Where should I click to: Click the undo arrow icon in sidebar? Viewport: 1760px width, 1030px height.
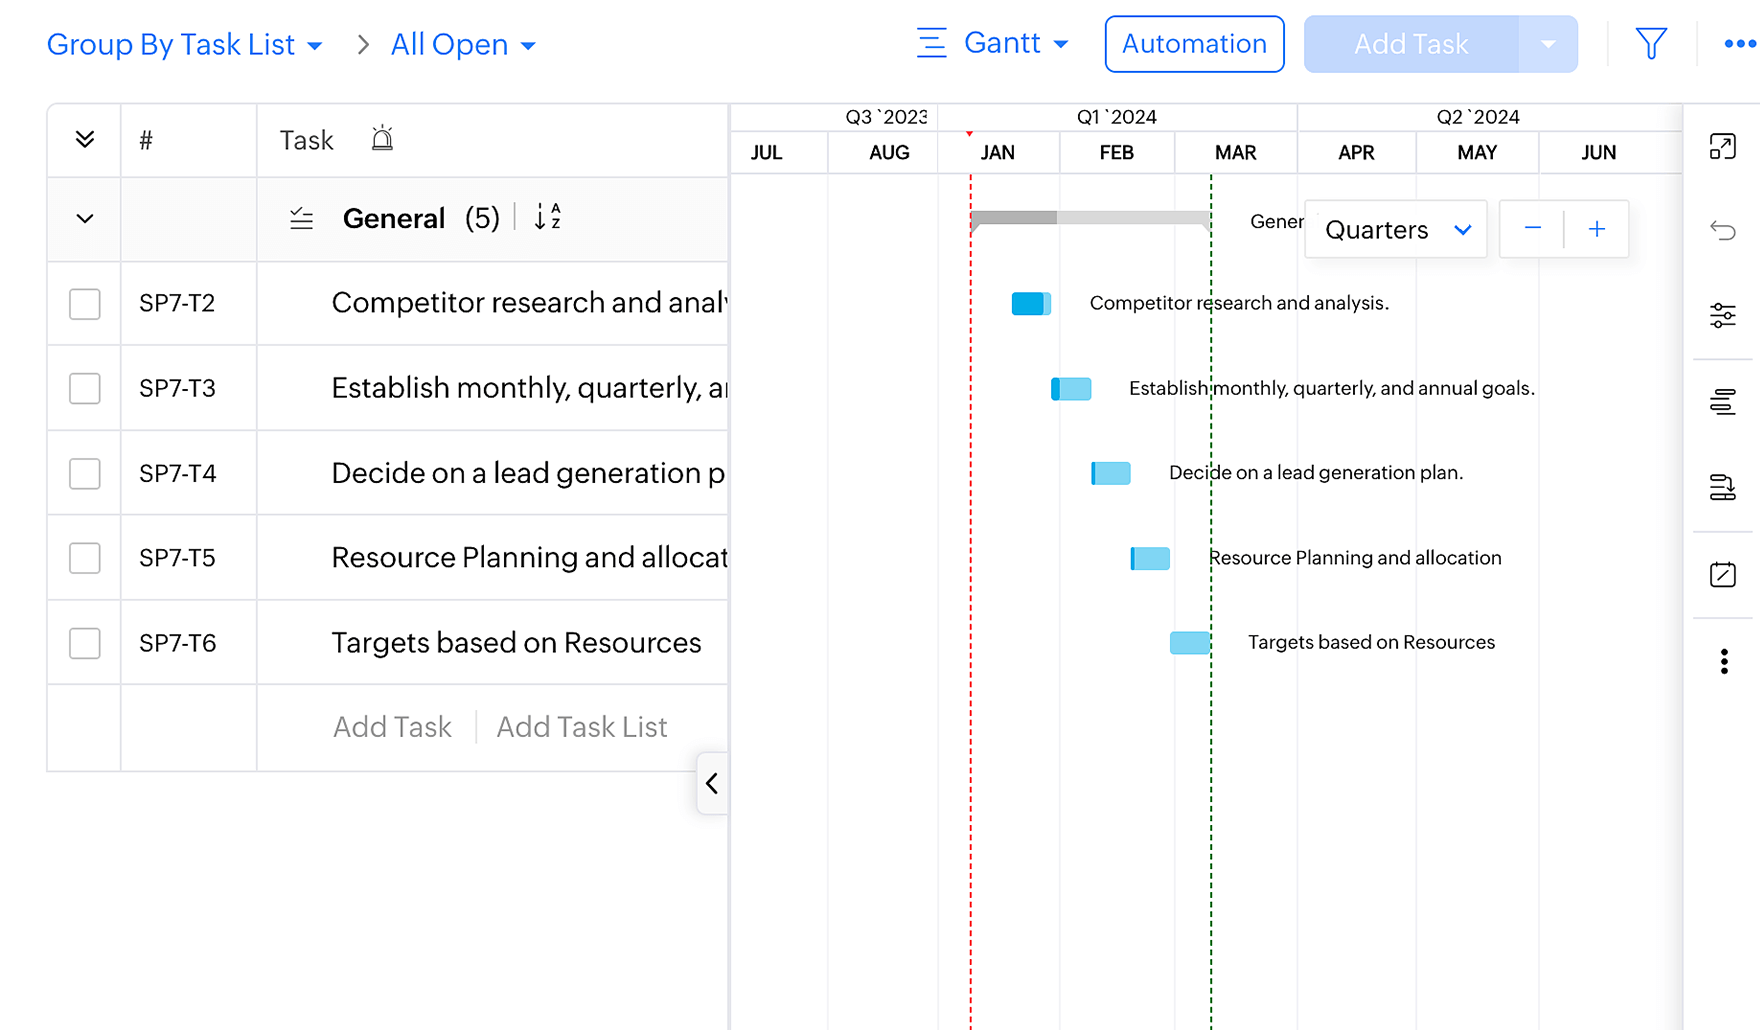coord(1722,231)
